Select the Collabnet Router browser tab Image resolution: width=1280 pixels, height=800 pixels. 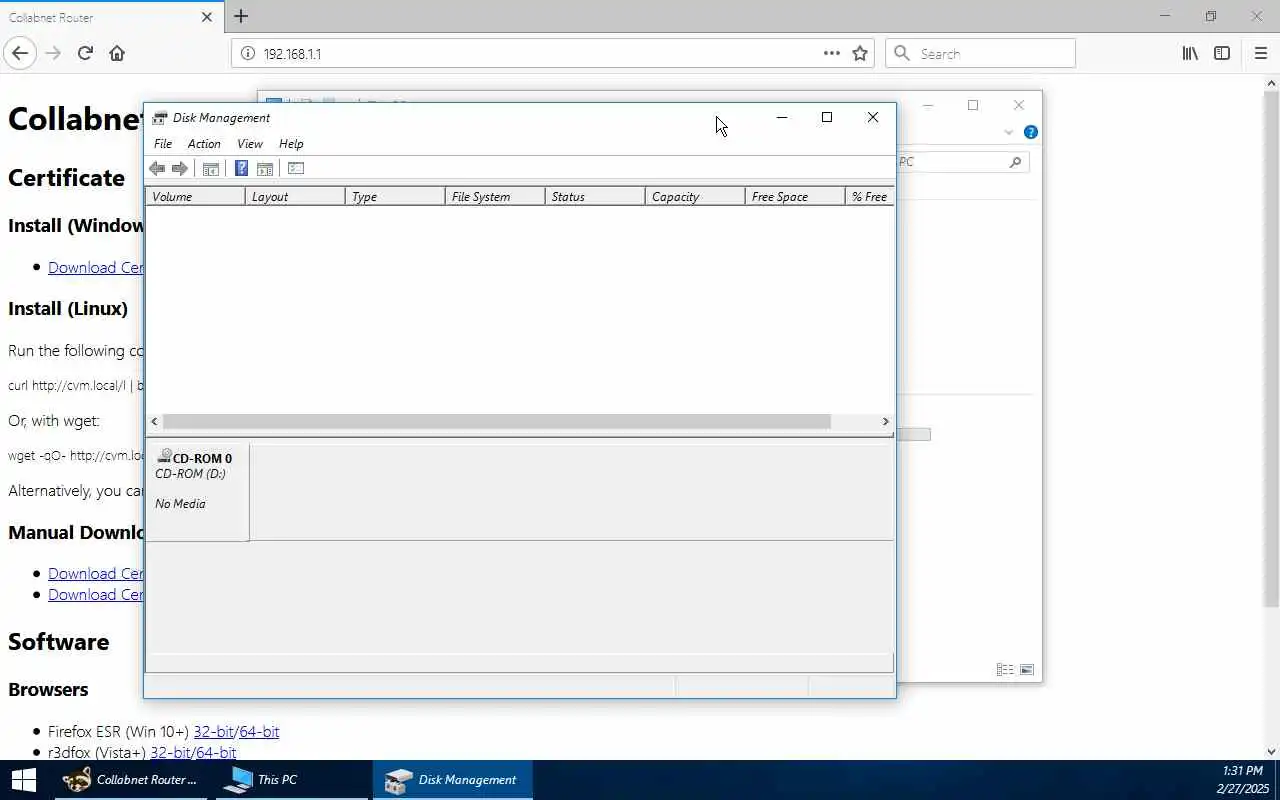[110, 17]
